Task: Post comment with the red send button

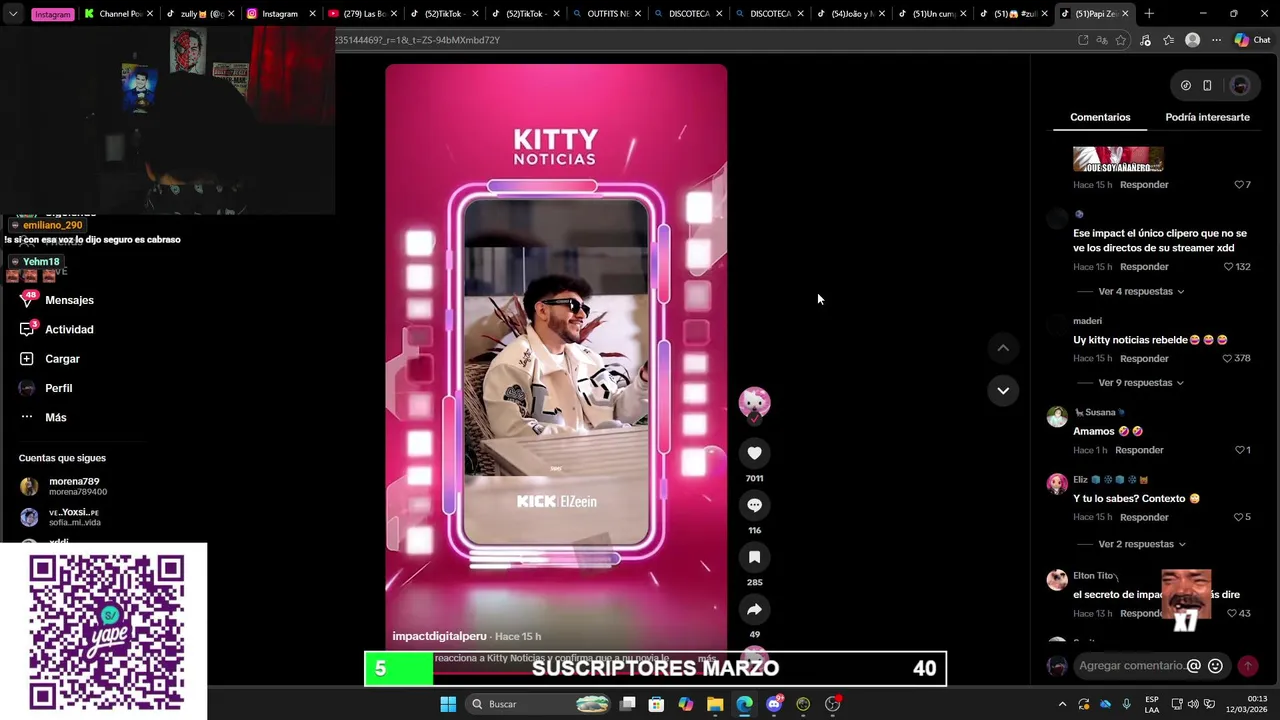Action: pyautogui.click(x=1247, y=666)
